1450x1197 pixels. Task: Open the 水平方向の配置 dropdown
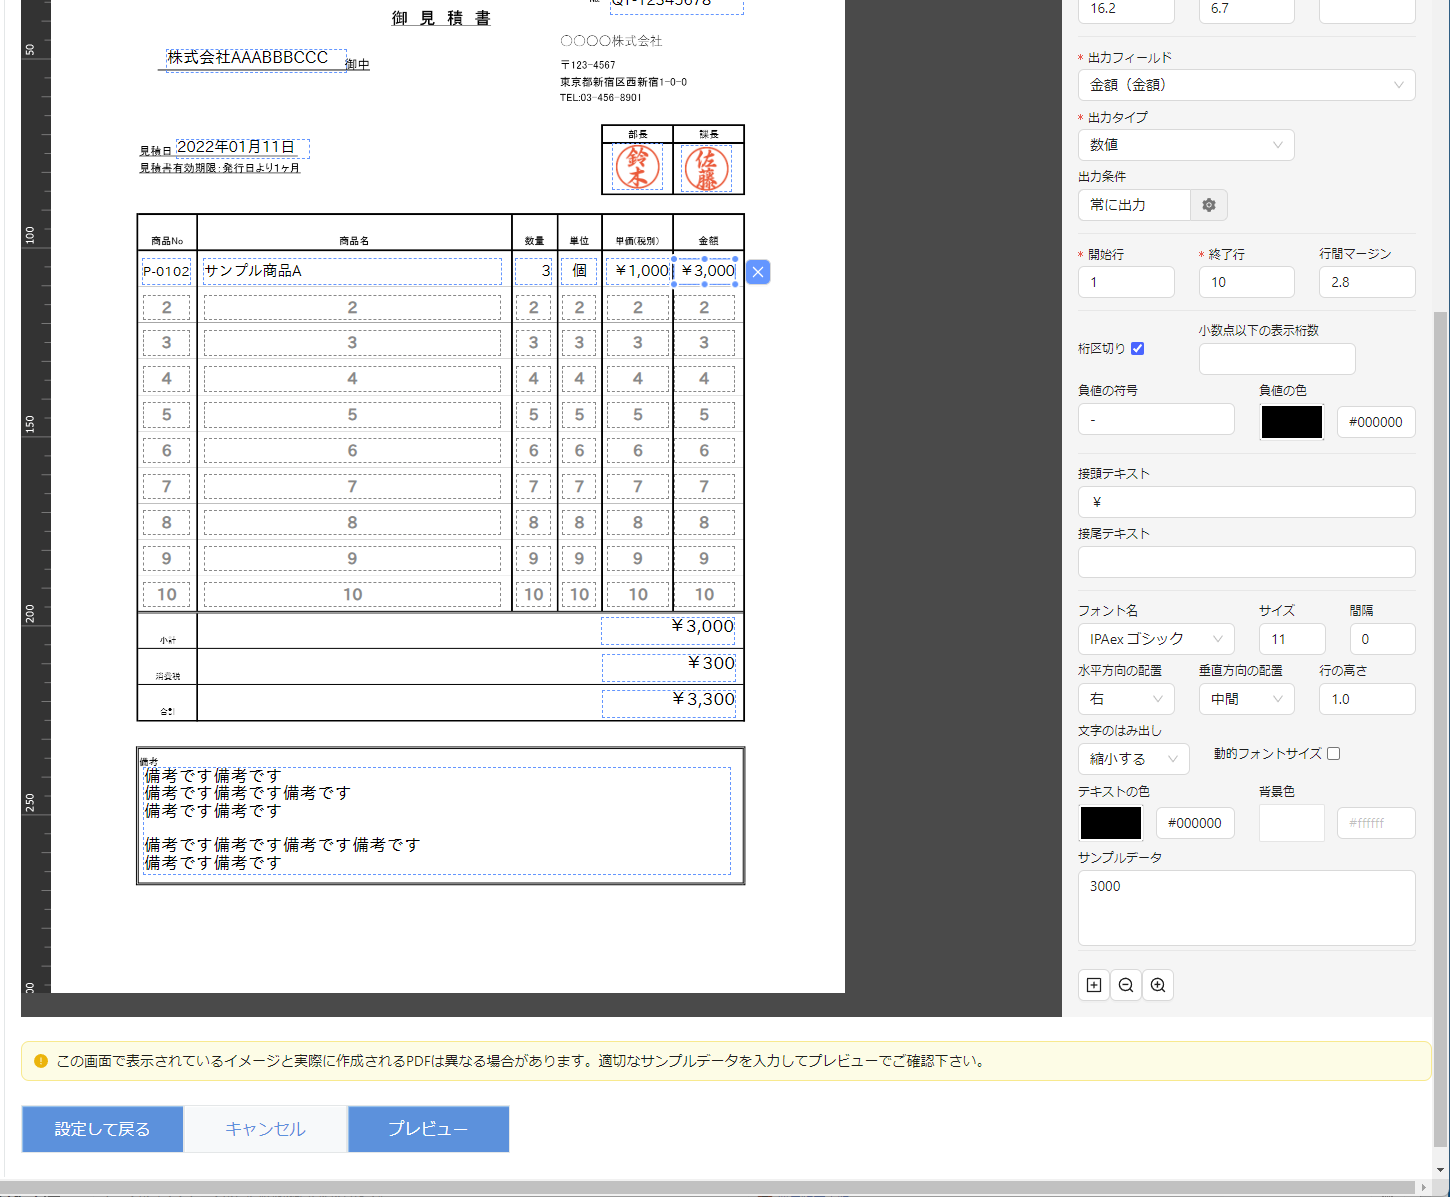[1126, 699]
